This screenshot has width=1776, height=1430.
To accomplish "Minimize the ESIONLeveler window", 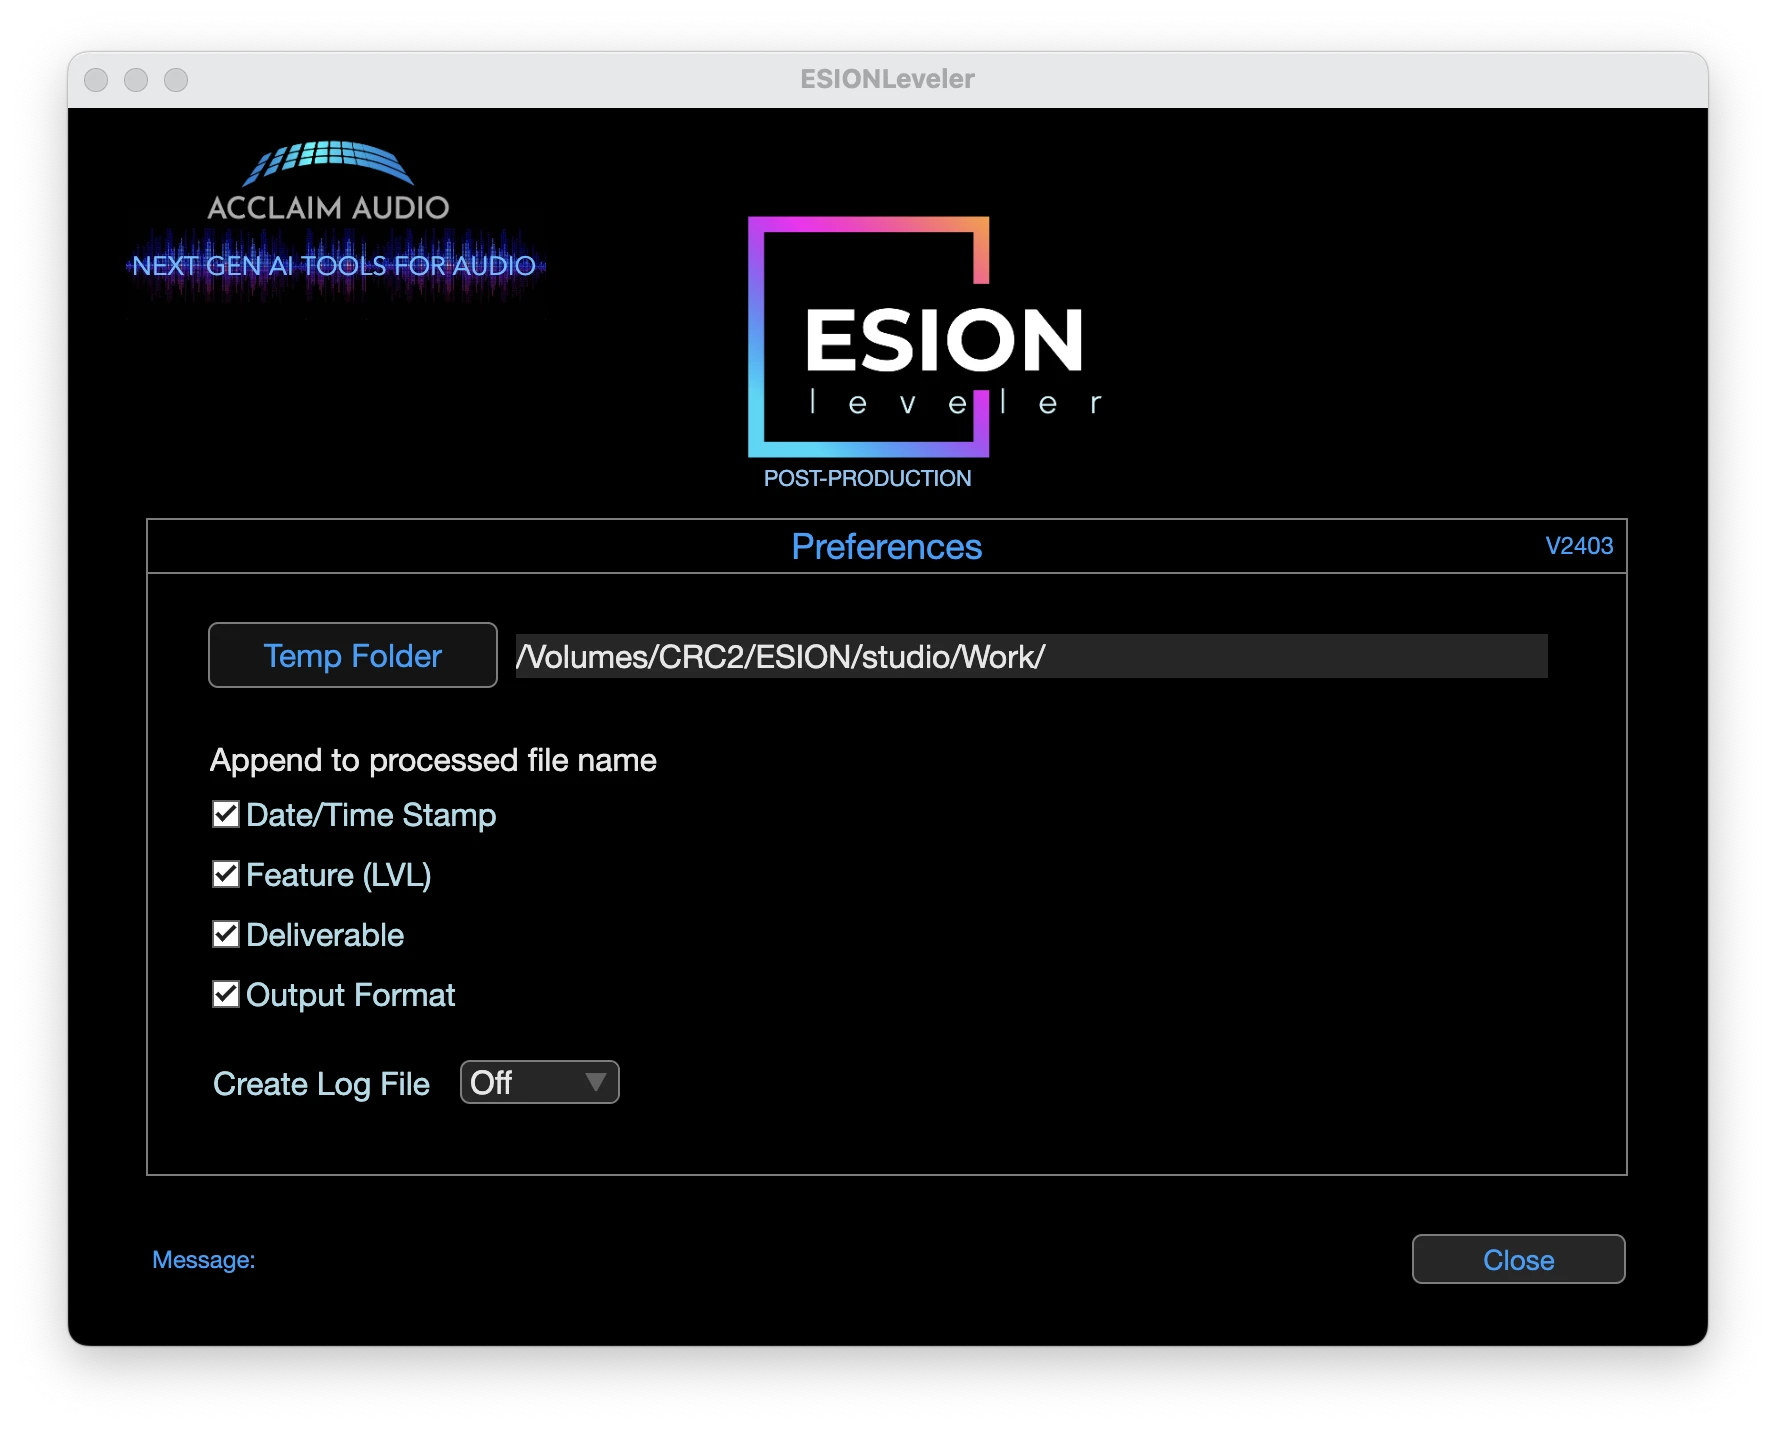I will [x=136, y=80].
